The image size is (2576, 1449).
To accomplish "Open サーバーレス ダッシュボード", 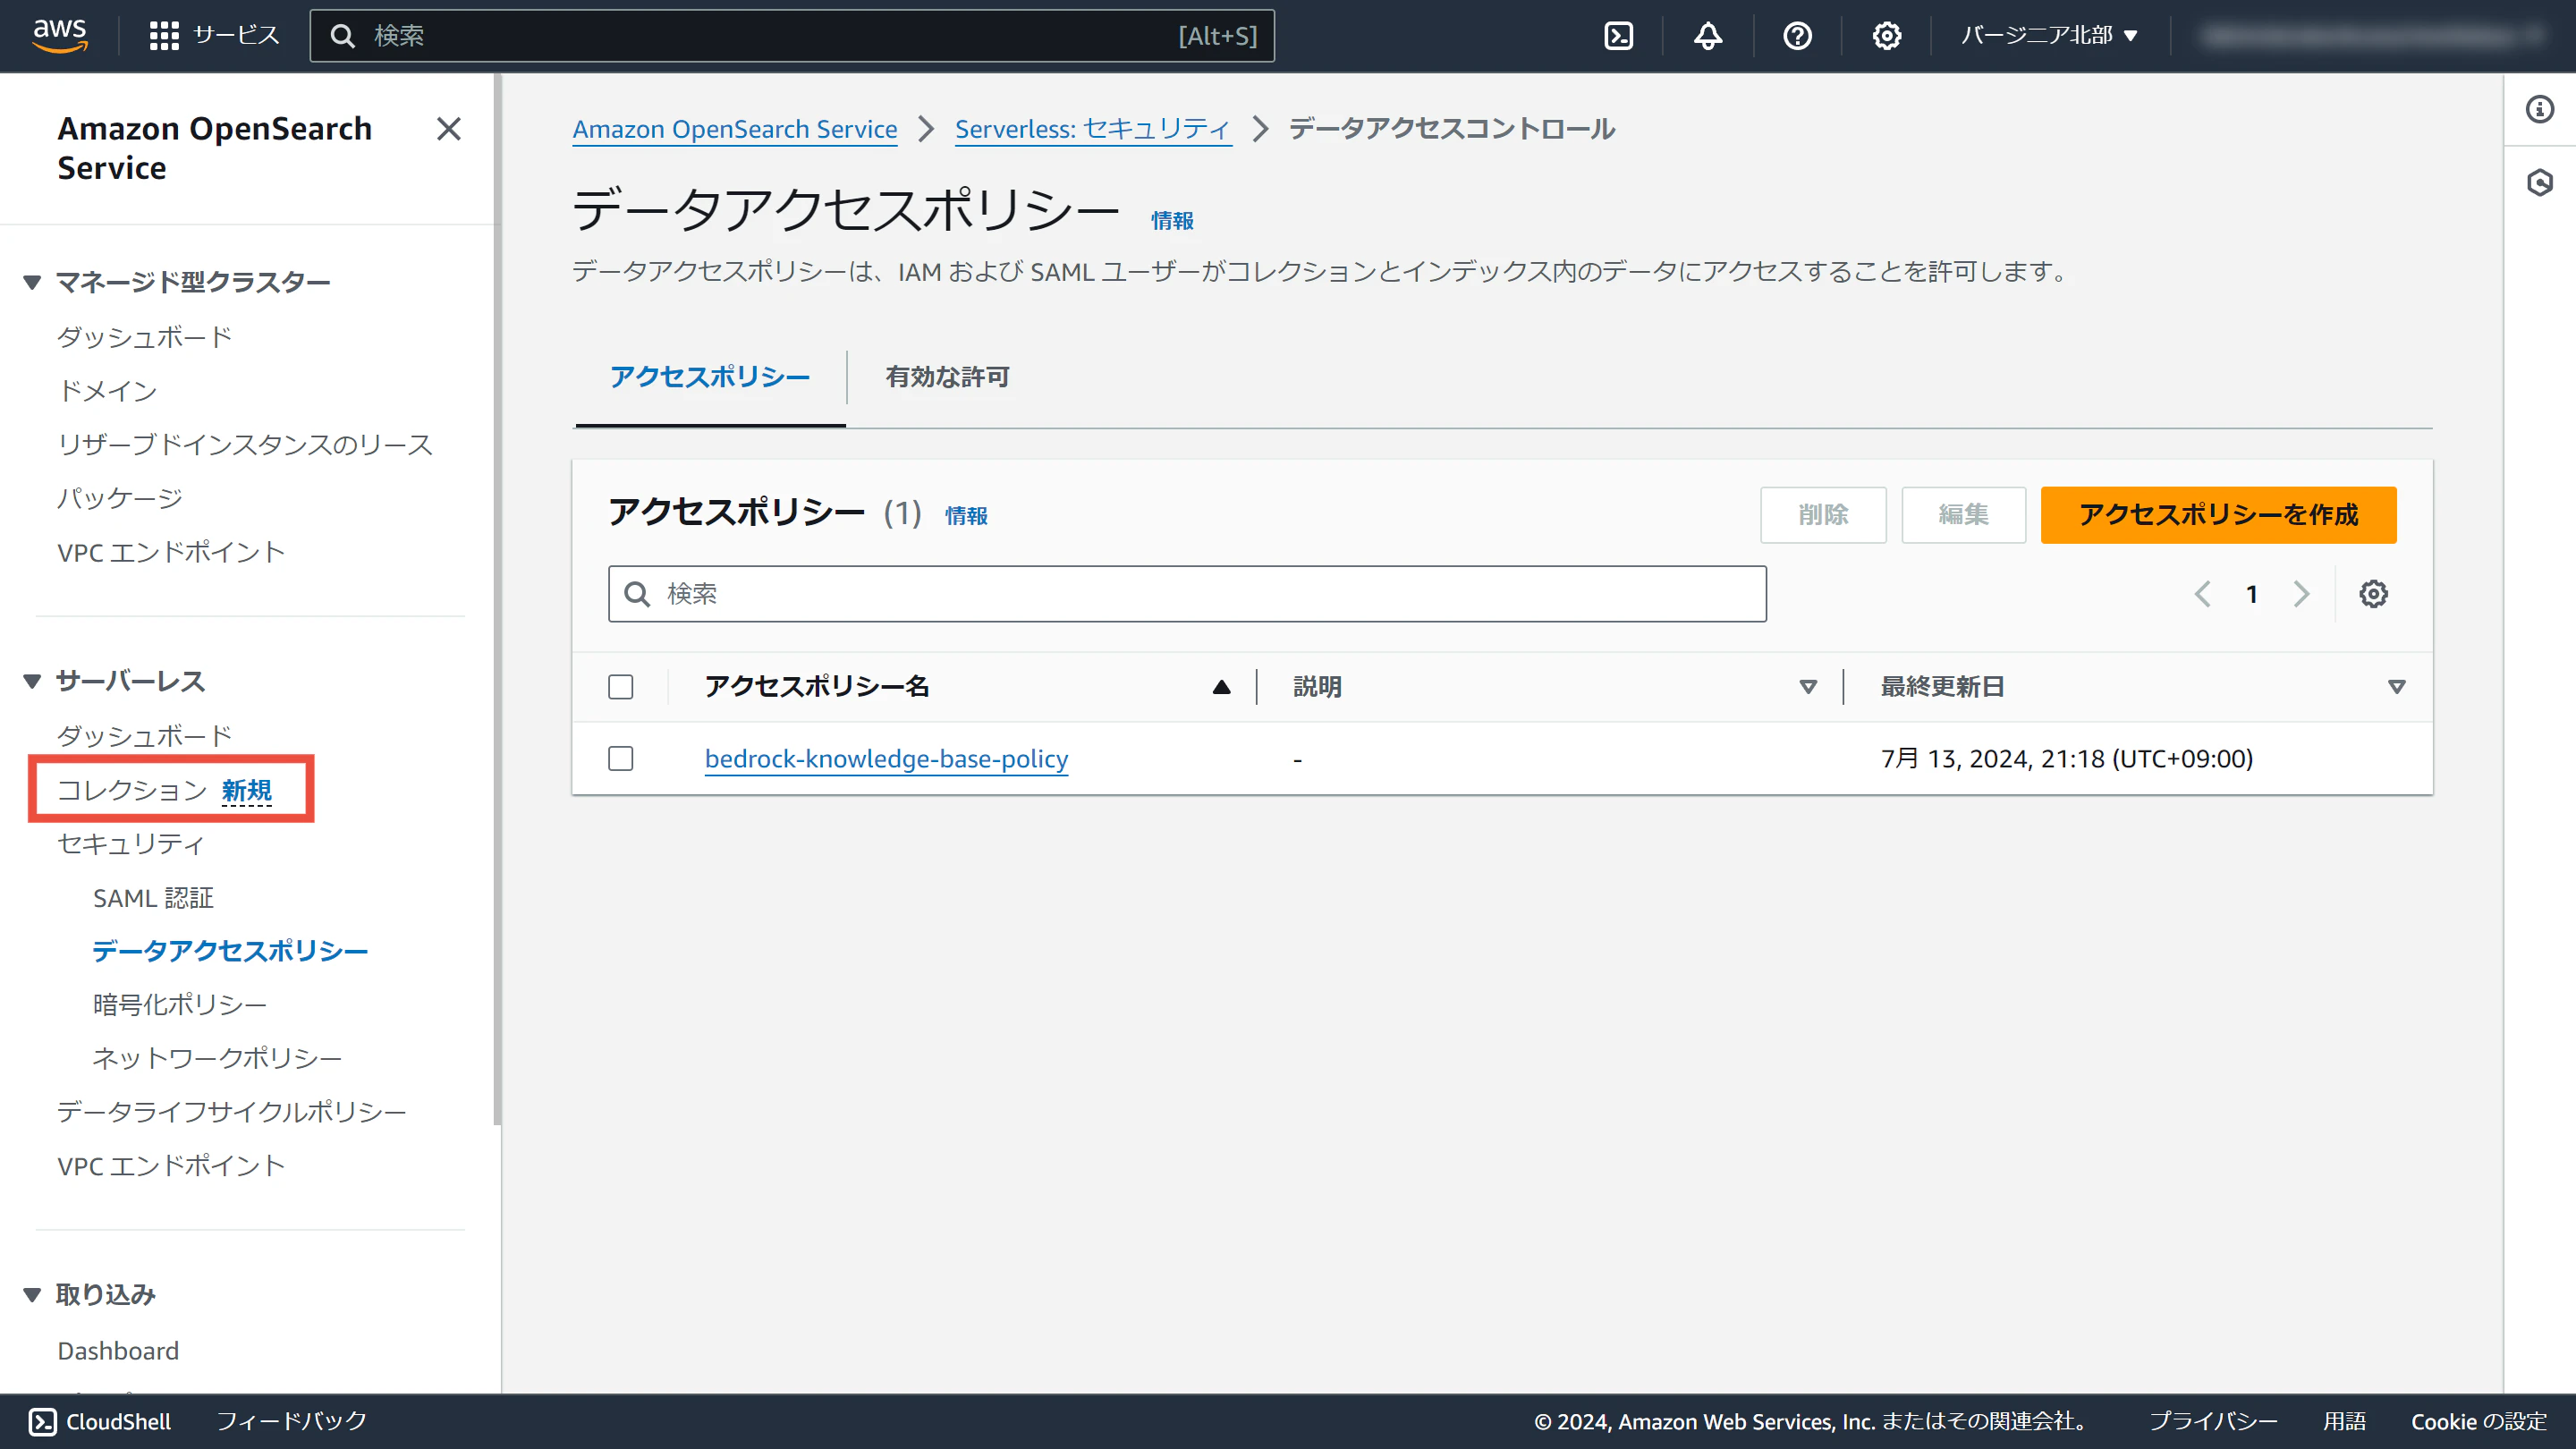I will tap(145, 736).
